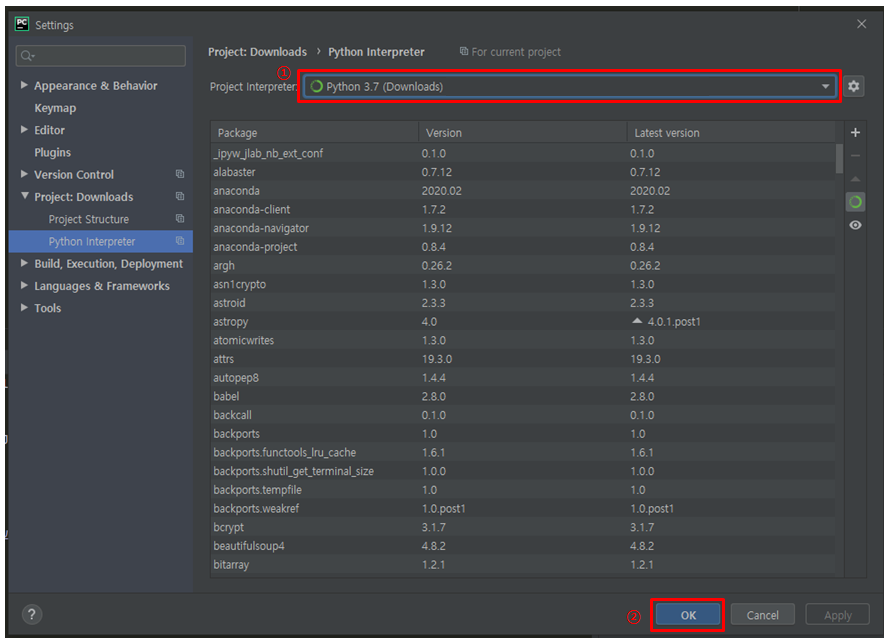Screen dimensions: 891x643
Task: Select the autopep8 package row
Action: tap(523, 378)
